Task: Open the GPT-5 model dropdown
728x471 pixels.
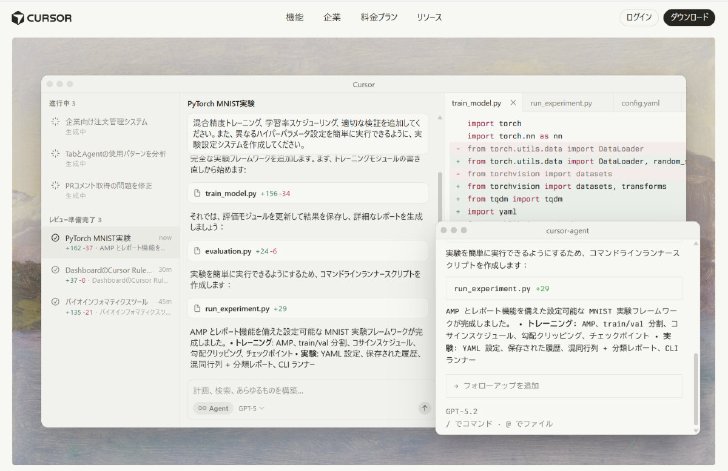Action: tap(251, 408)
